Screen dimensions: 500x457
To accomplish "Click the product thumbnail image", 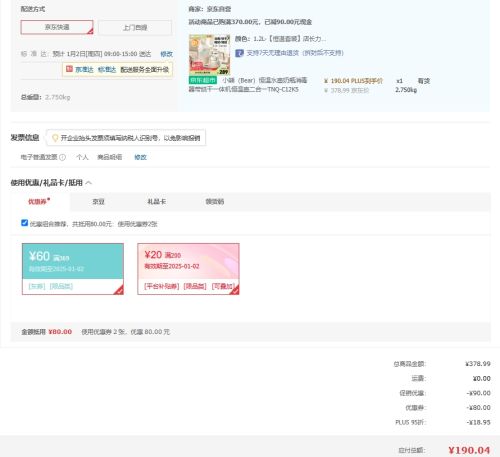I will [x=209, y=54].
